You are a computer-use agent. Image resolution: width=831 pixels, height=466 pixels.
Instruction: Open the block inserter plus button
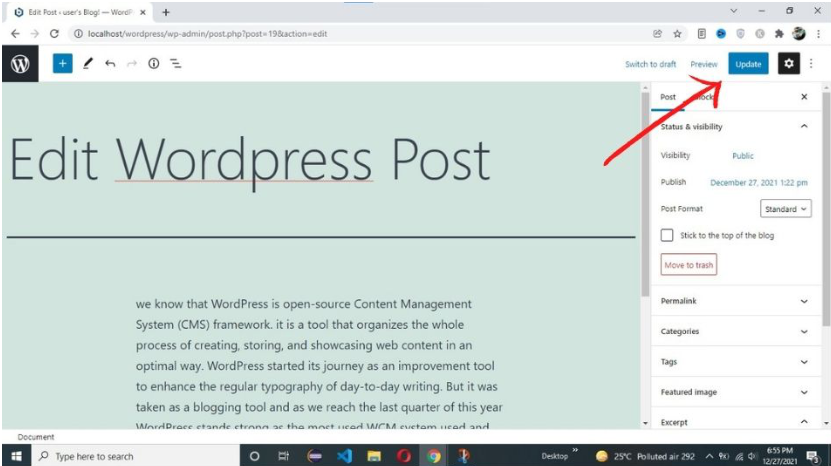[x=63, y=64]
